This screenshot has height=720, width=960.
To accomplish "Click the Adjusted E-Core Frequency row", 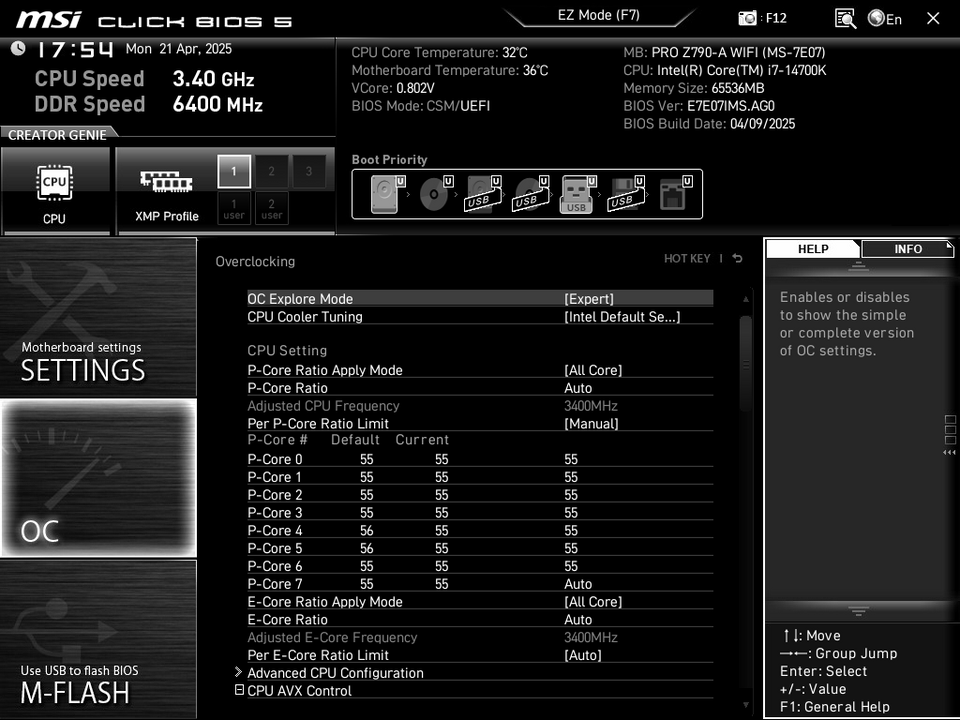I will pos(480,637).
